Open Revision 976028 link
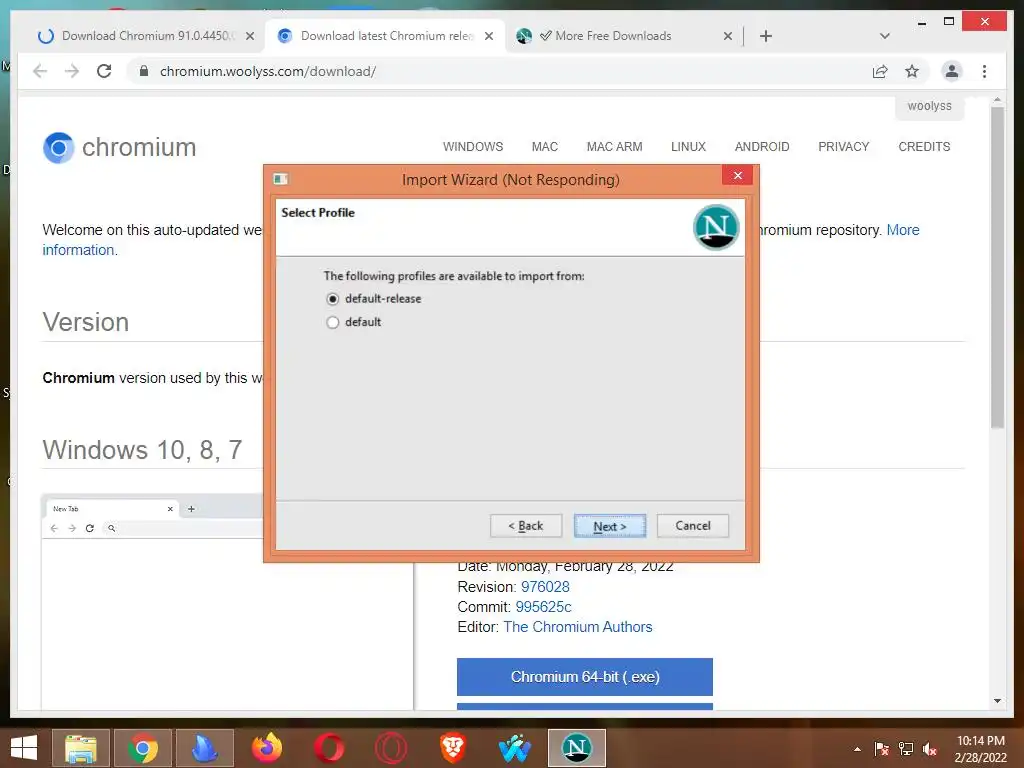The image size is (1024, 768). point(545,587)
